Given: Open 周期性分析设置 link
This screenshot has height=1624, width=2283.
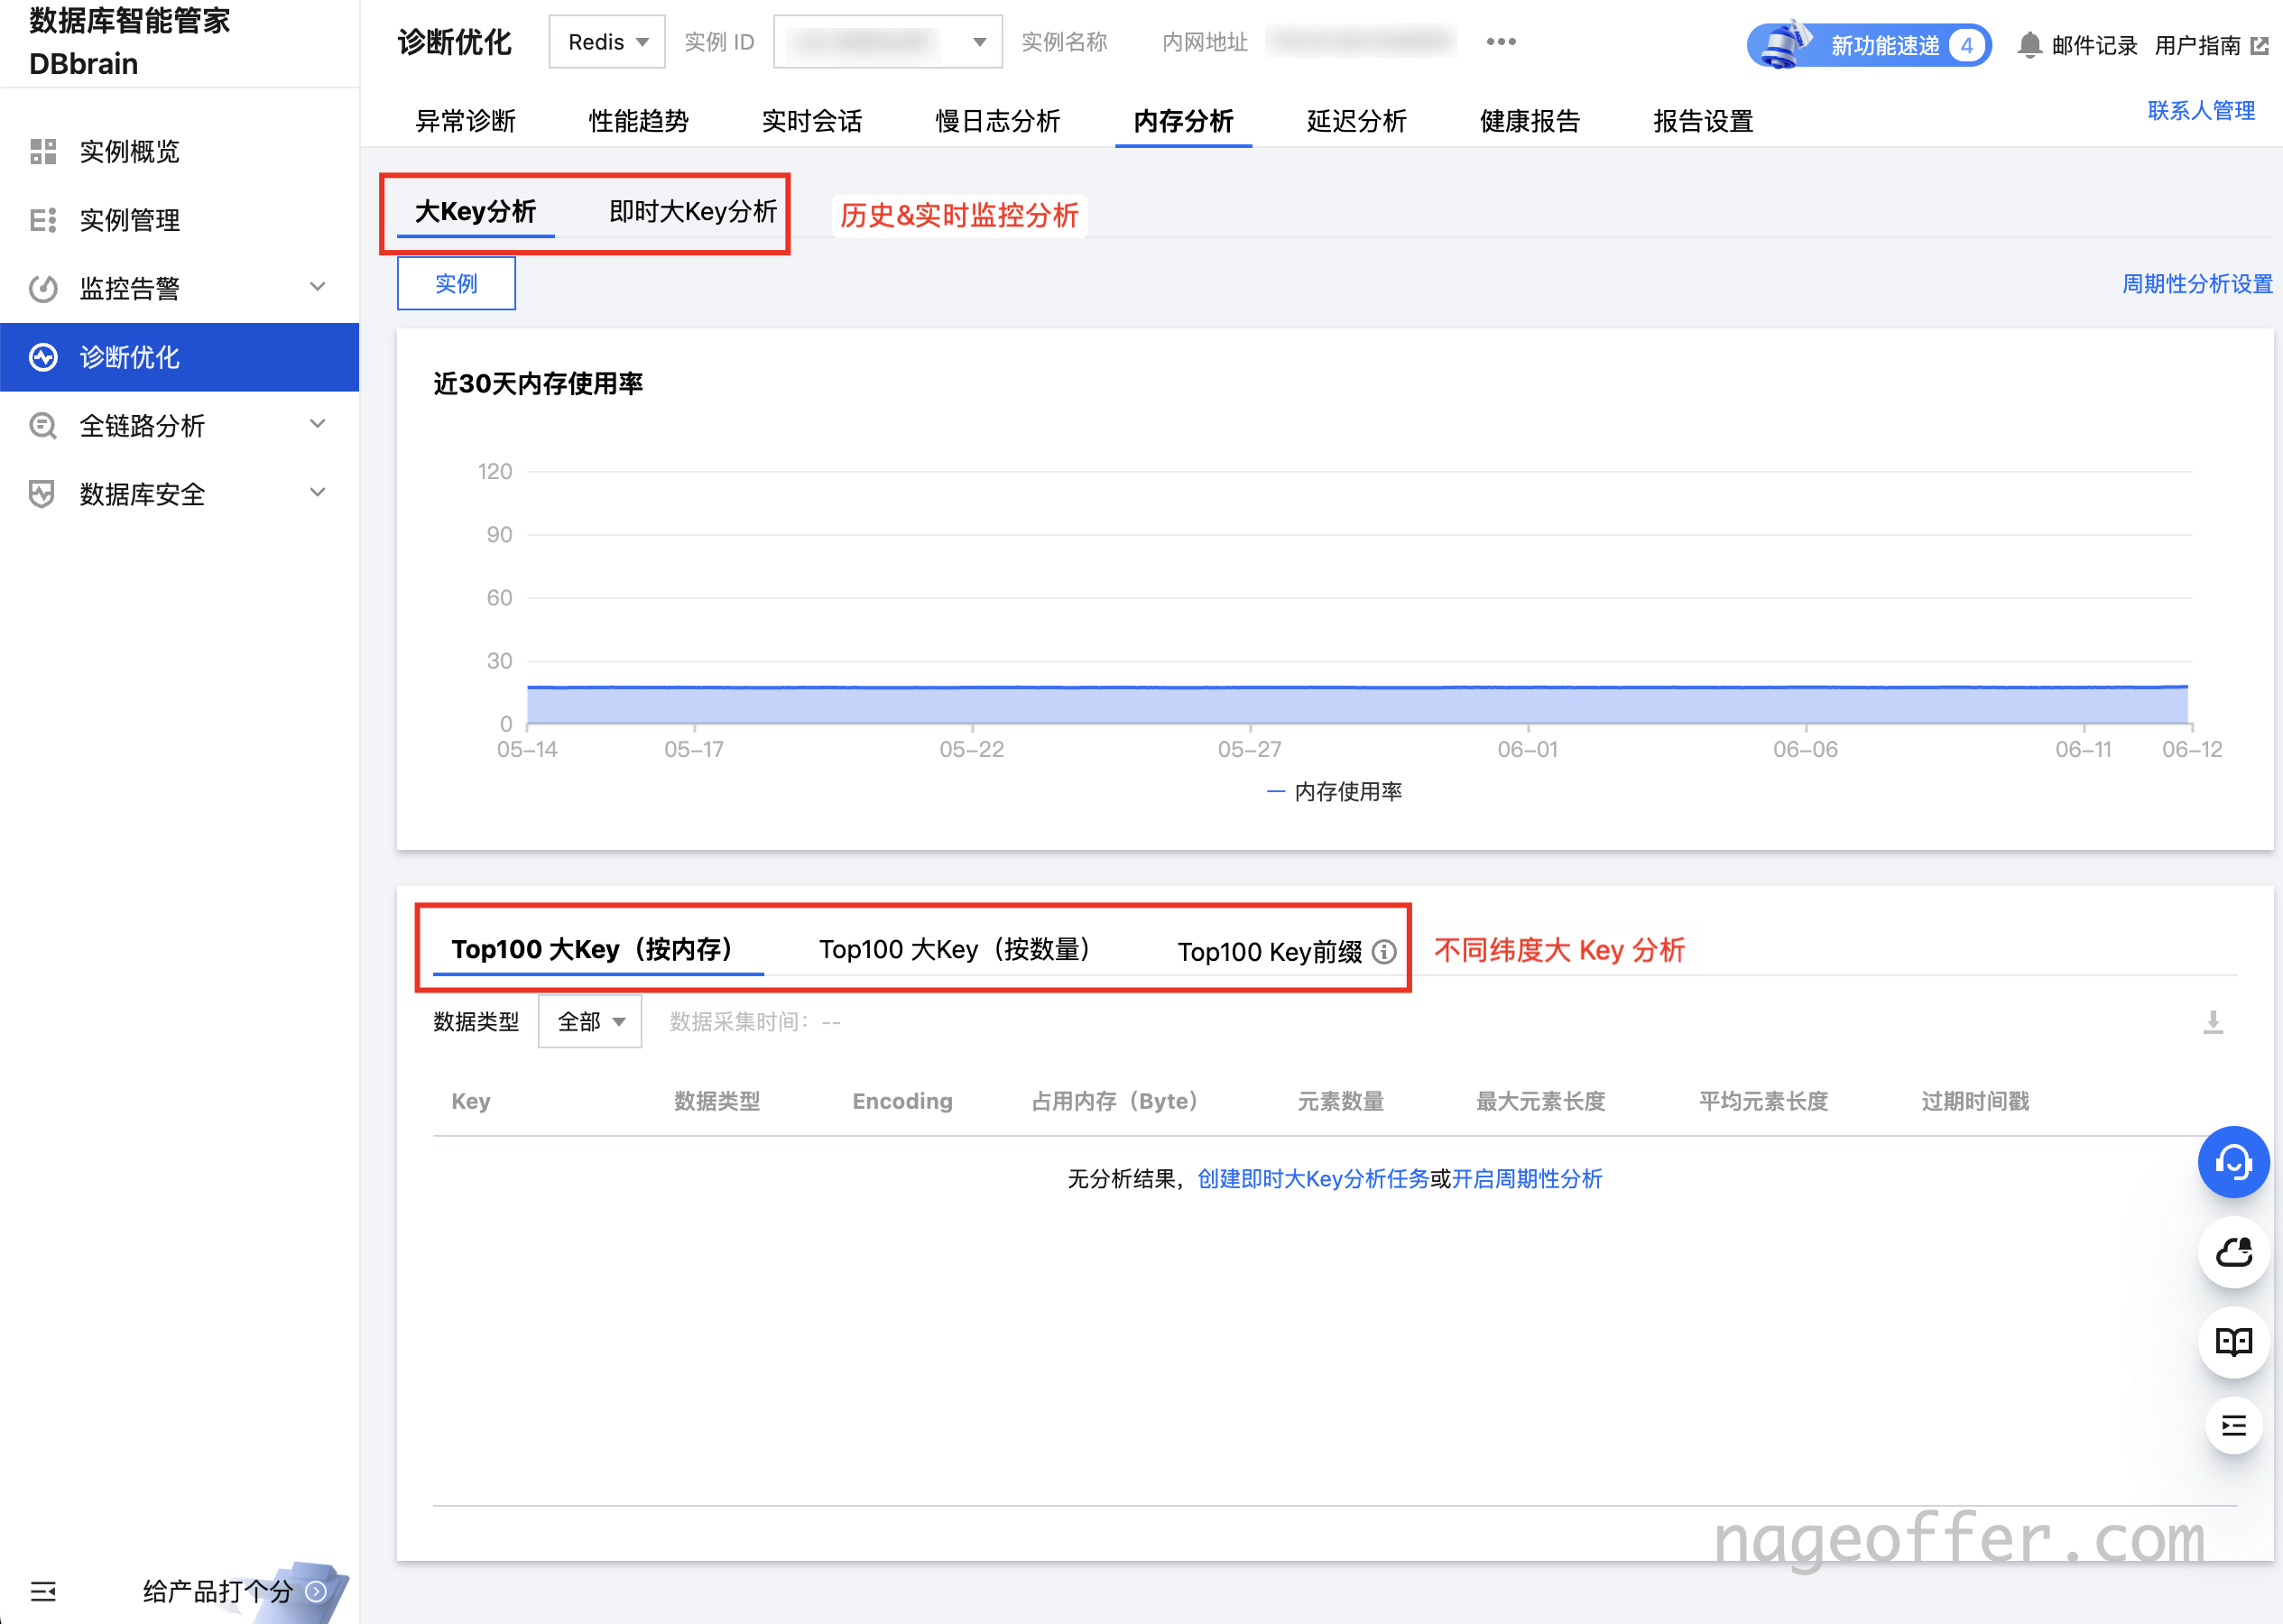Looking at the screenshot, I should [2198, 284].
